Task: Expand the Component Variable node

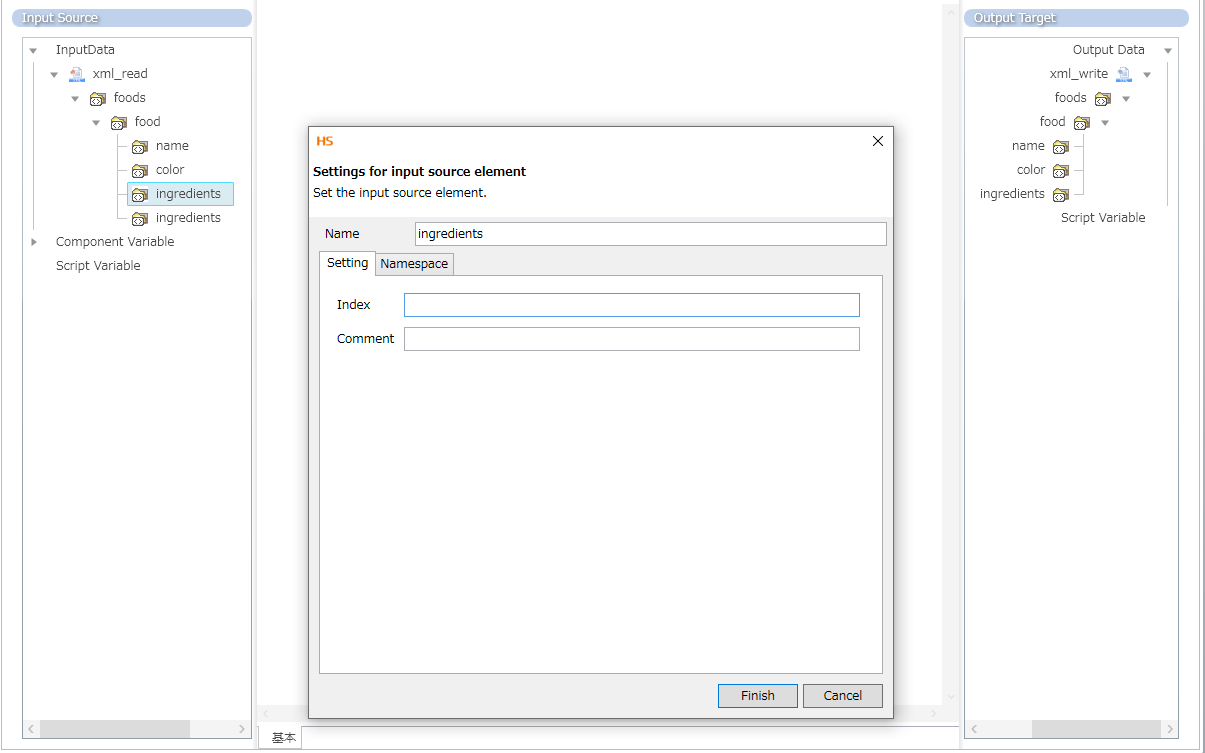Action: click(33, 242)
